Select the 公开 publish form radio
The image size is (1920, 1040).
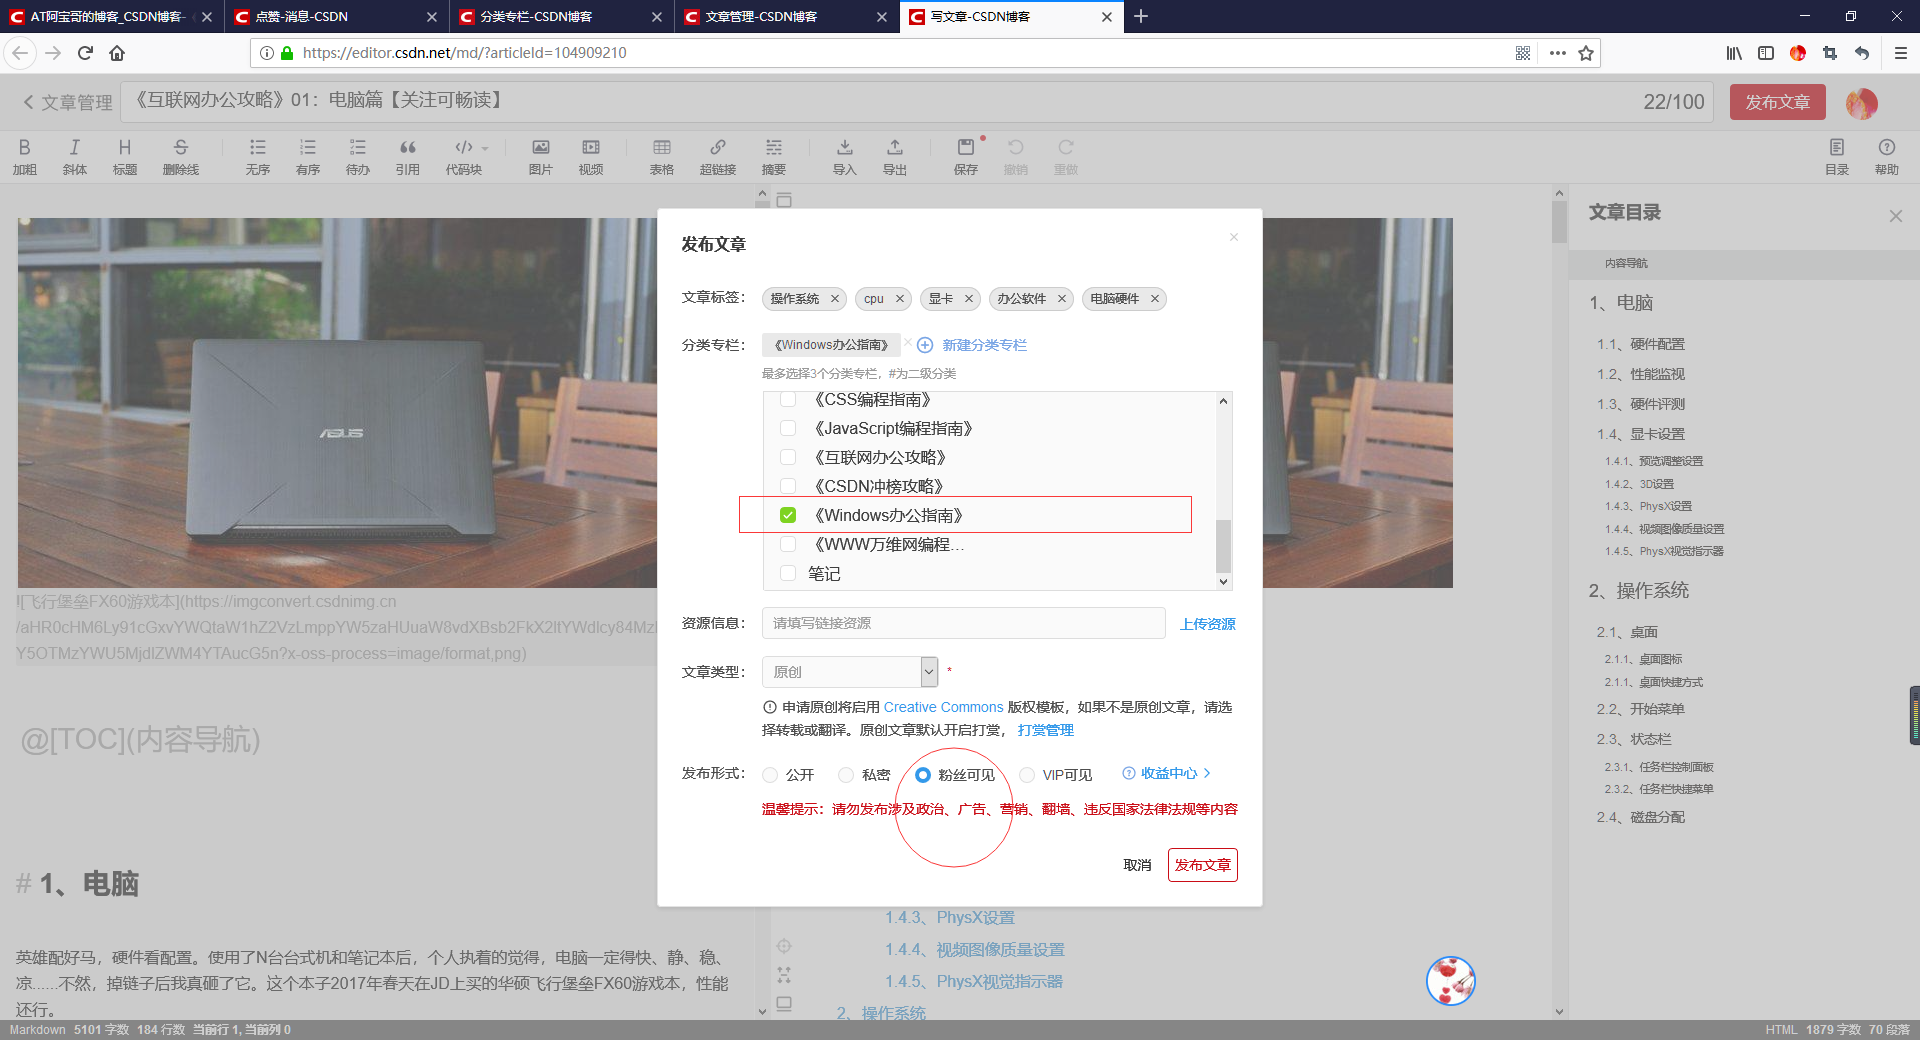[770, 775]
